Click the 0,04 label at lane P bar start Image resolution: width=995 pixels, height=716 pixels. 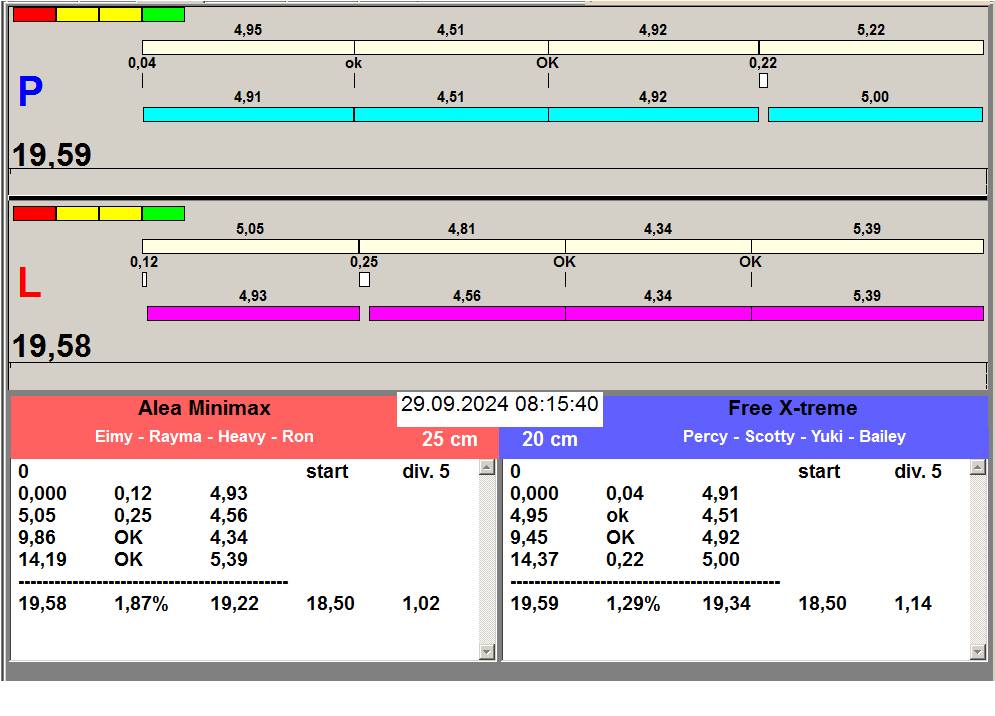pos(142,63)
